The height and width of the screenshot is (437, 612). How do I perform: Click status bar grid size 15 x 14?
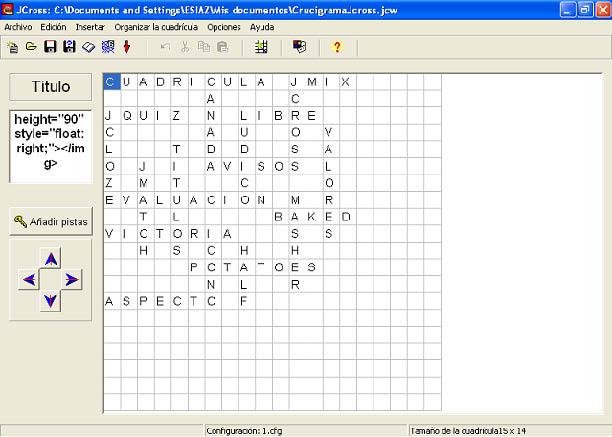tap(468, 431)
